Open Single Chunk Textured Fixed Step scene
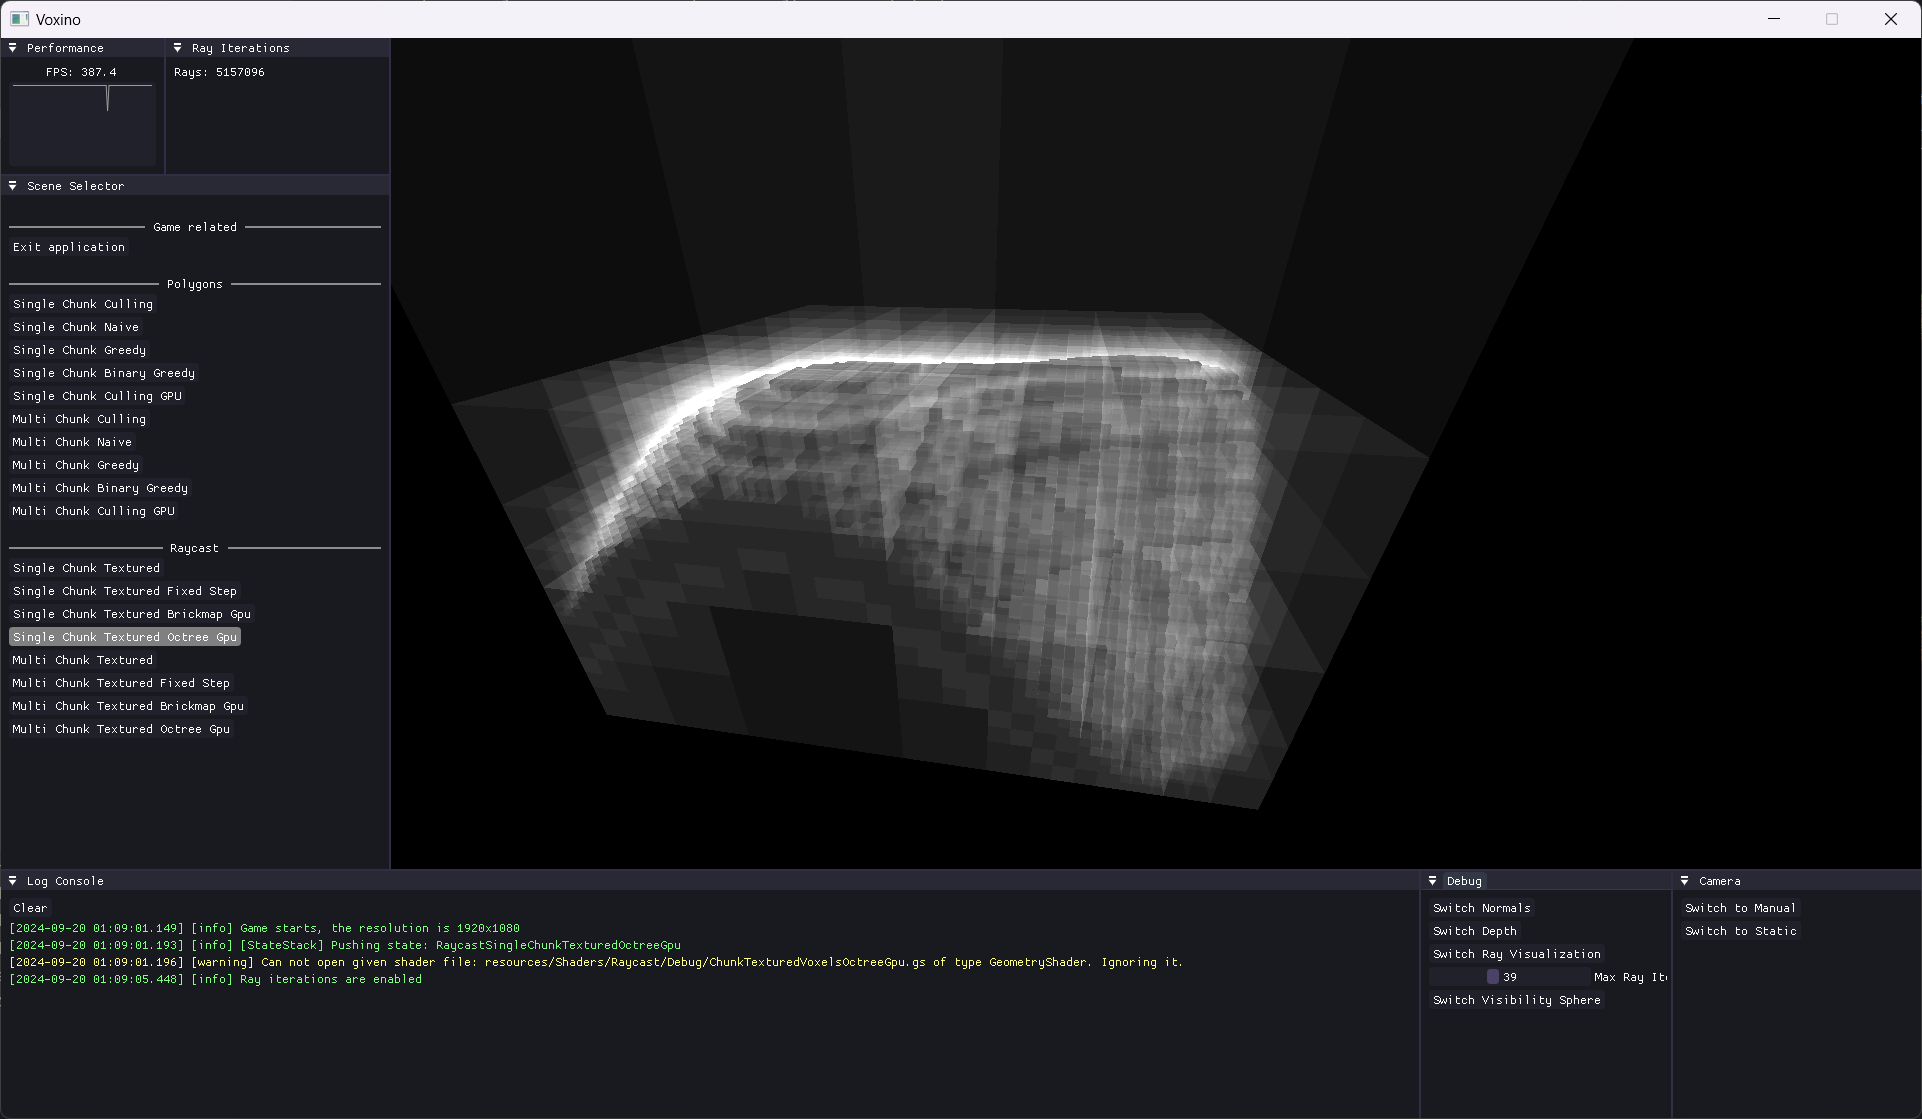Screen dimensions: 1922x1119 pos(125,591)
